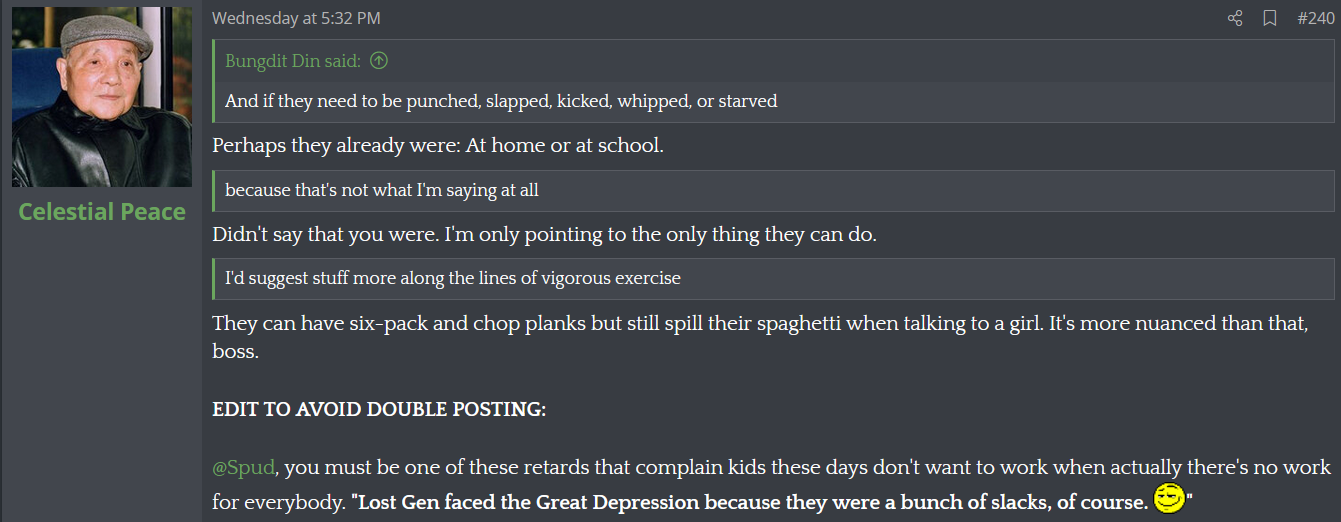Bookmark this post with the bookmark icon
The image size is (1341, 522).
pos(1270,18)
